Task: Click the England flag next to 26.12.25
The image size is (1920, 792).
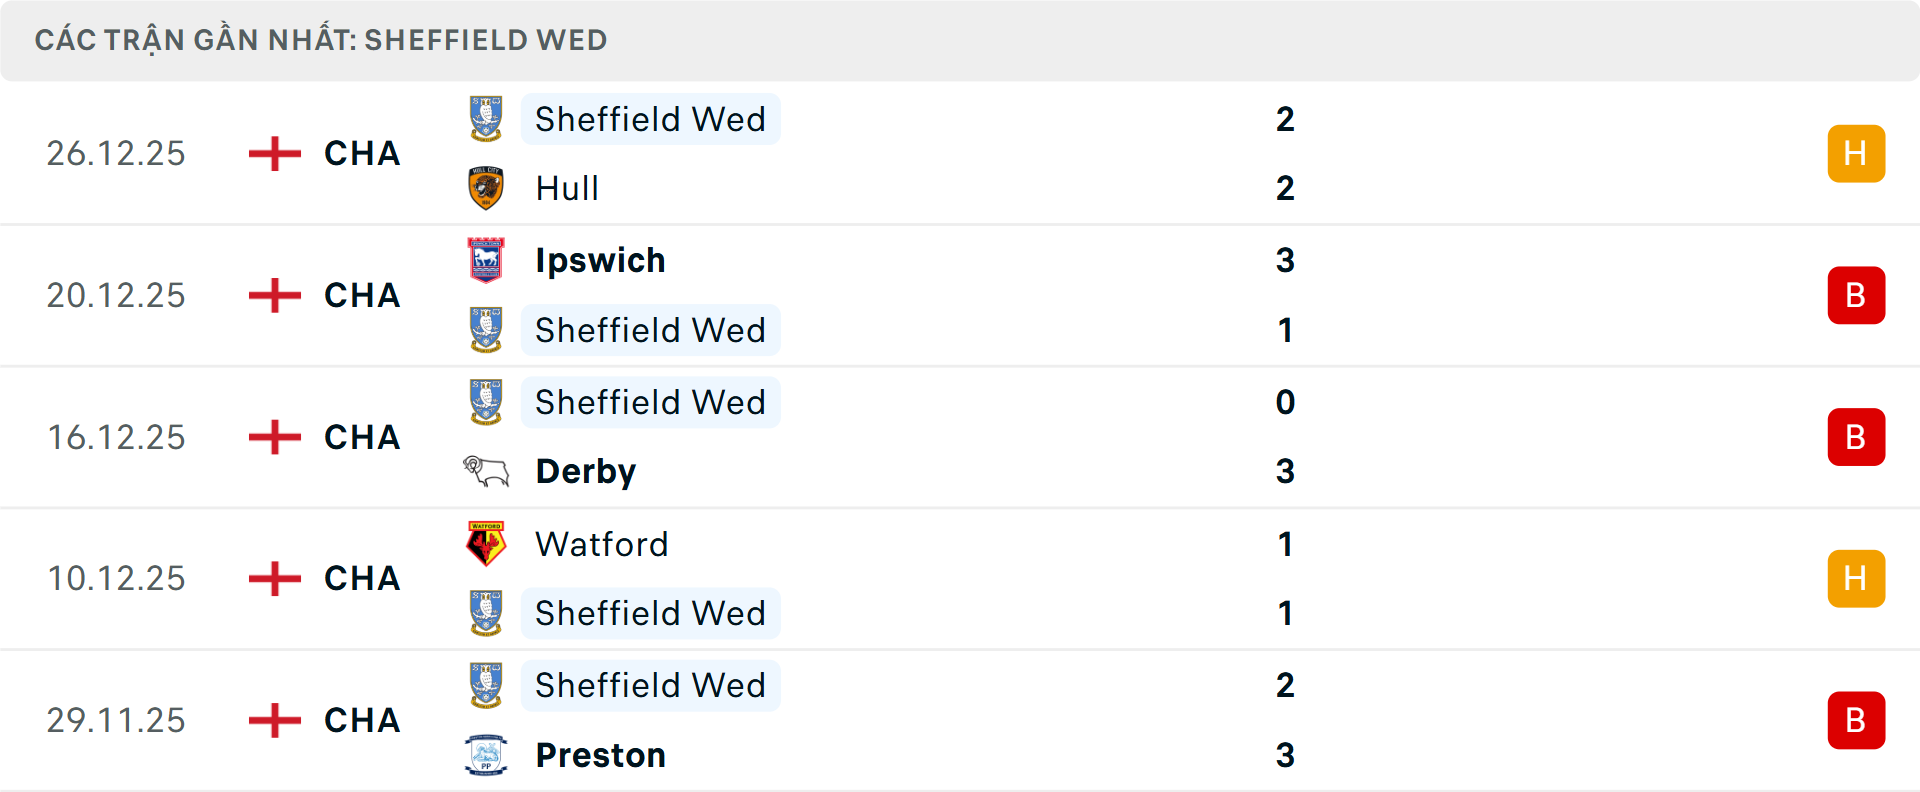Action: tap(273, 153)
